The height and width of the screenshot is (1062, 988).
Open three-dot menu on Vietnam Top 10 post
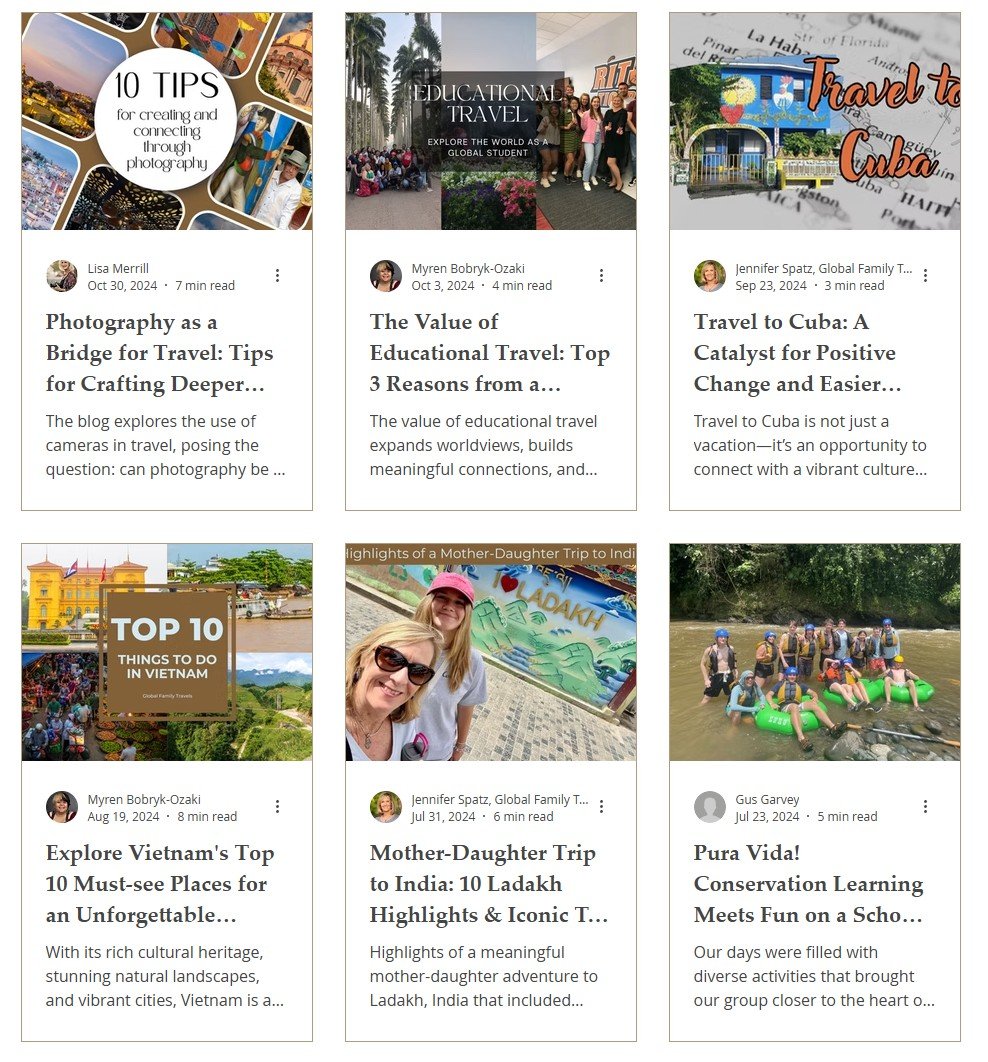pyautogui.click(x=277, y=807)
